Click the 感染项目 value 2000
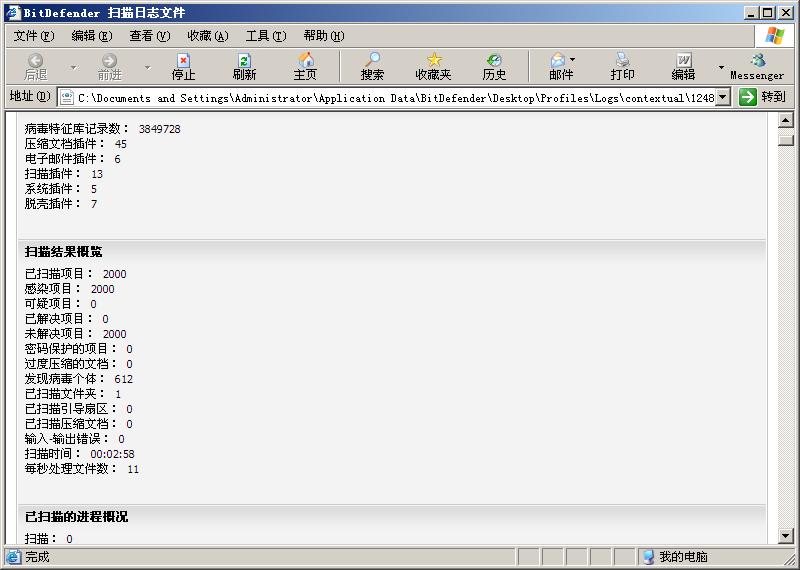The width and height of the screenshot is (800, 570). tap(103, 289)
